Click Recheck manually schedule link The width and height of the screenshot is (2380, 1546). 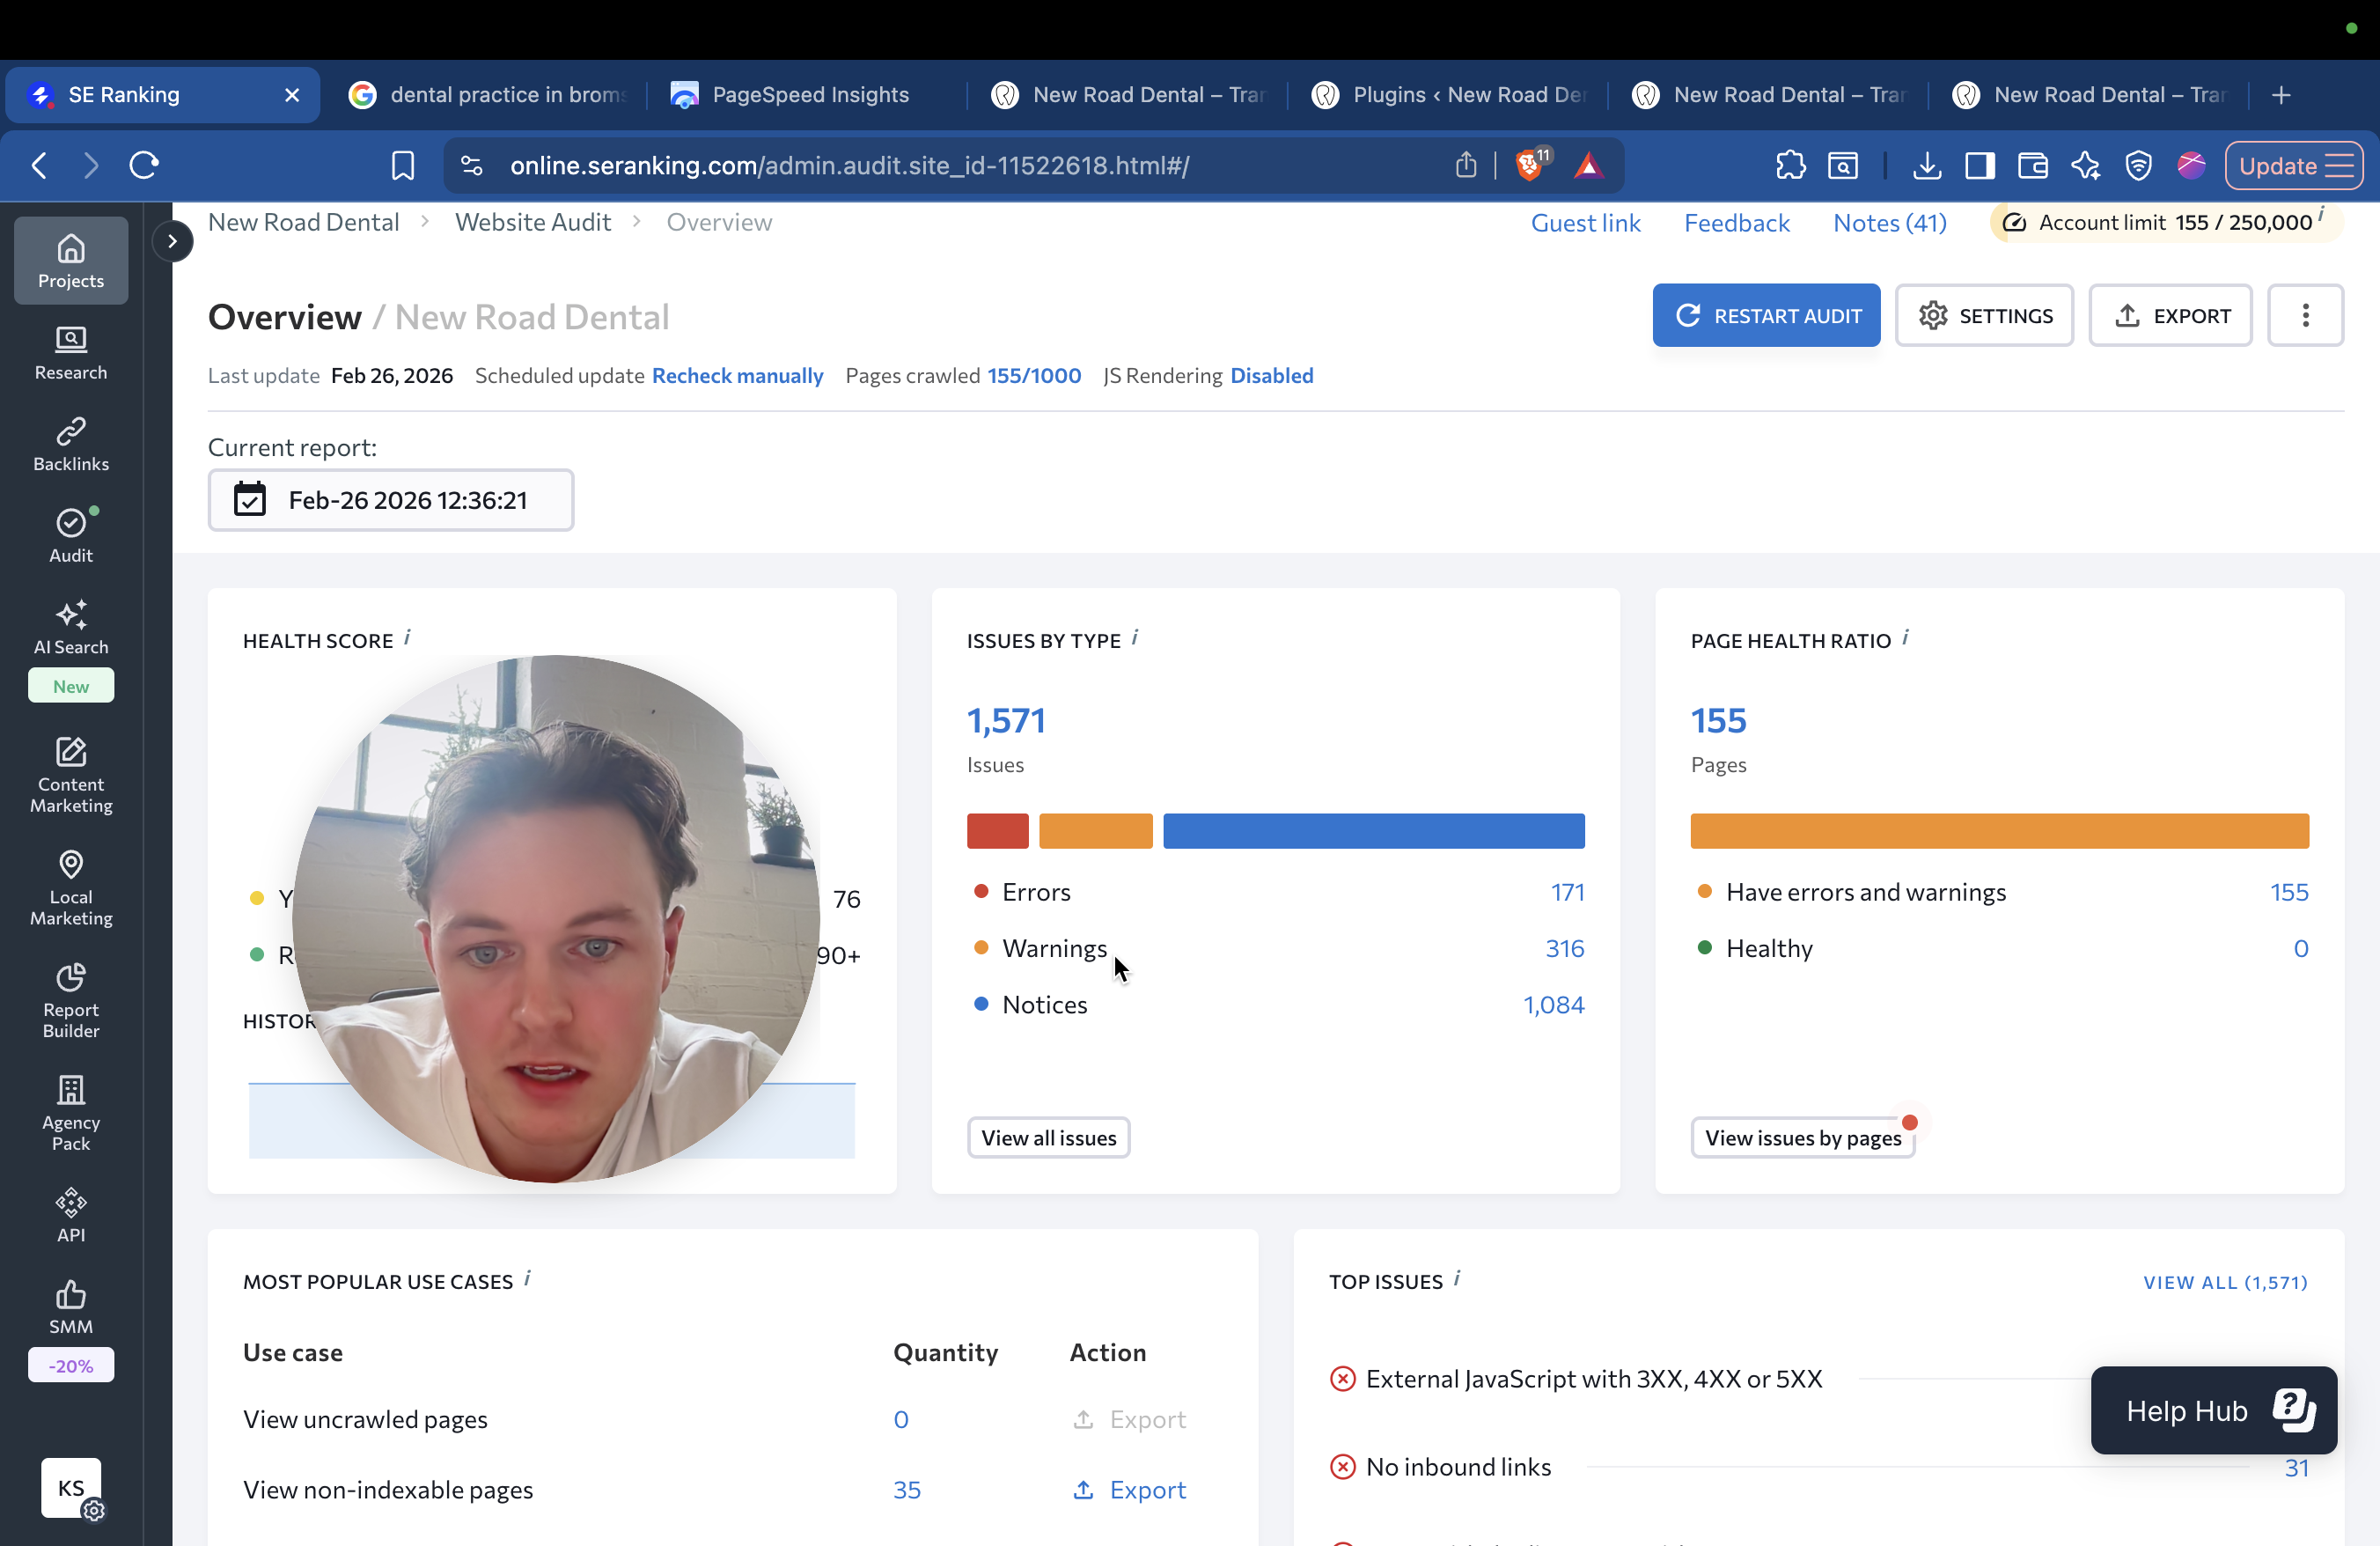[x=737, y=375]
